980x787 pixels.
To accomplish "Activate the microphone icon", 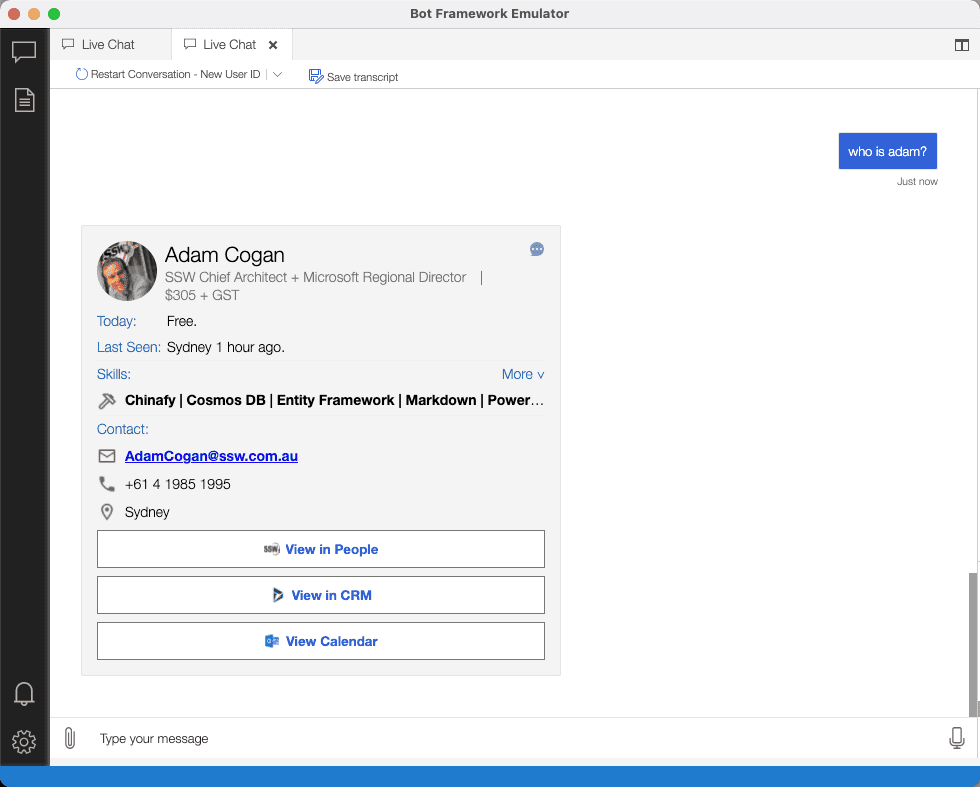I will 956,738.
